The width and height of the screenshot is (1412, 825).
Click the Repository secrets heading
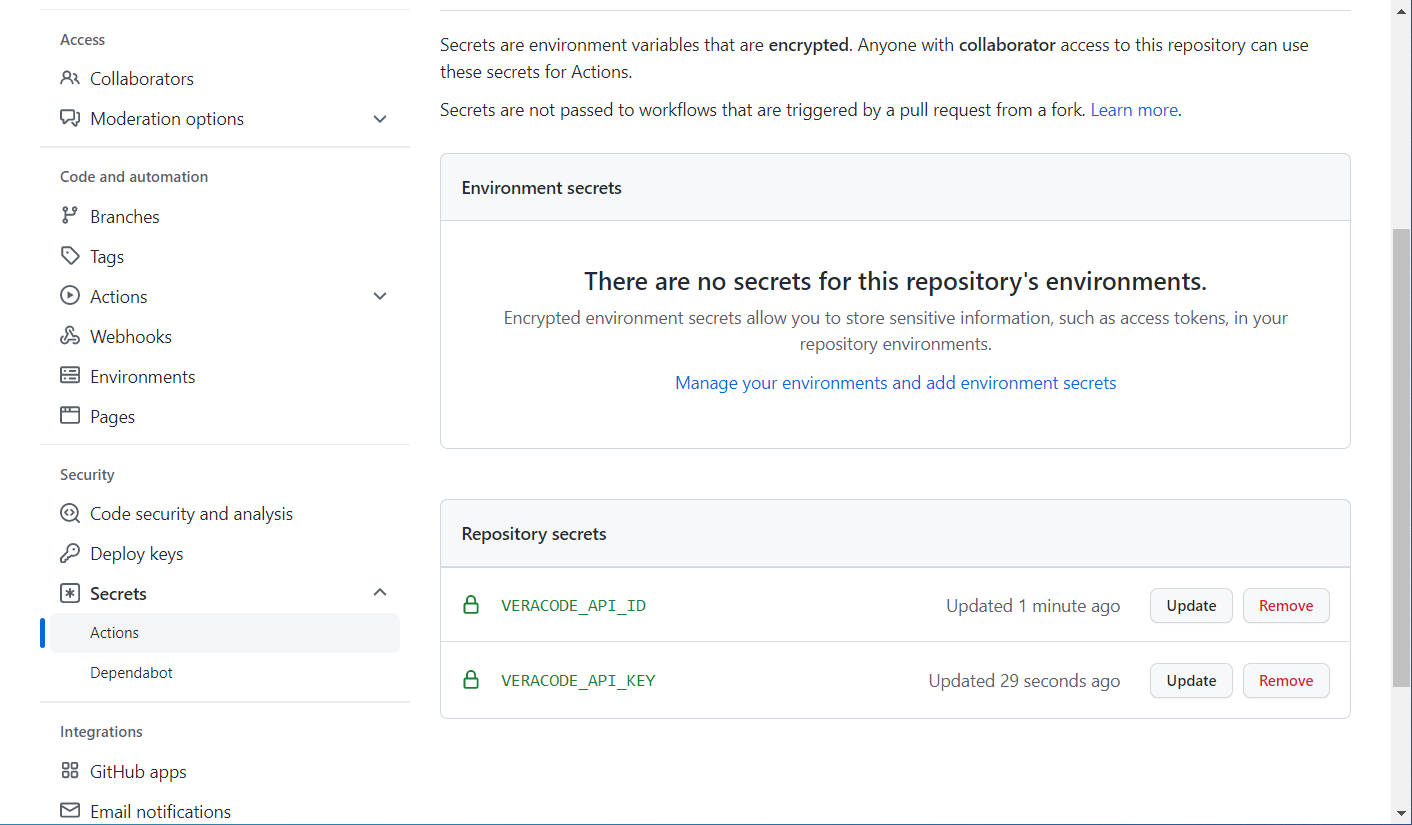click(534, 534)
